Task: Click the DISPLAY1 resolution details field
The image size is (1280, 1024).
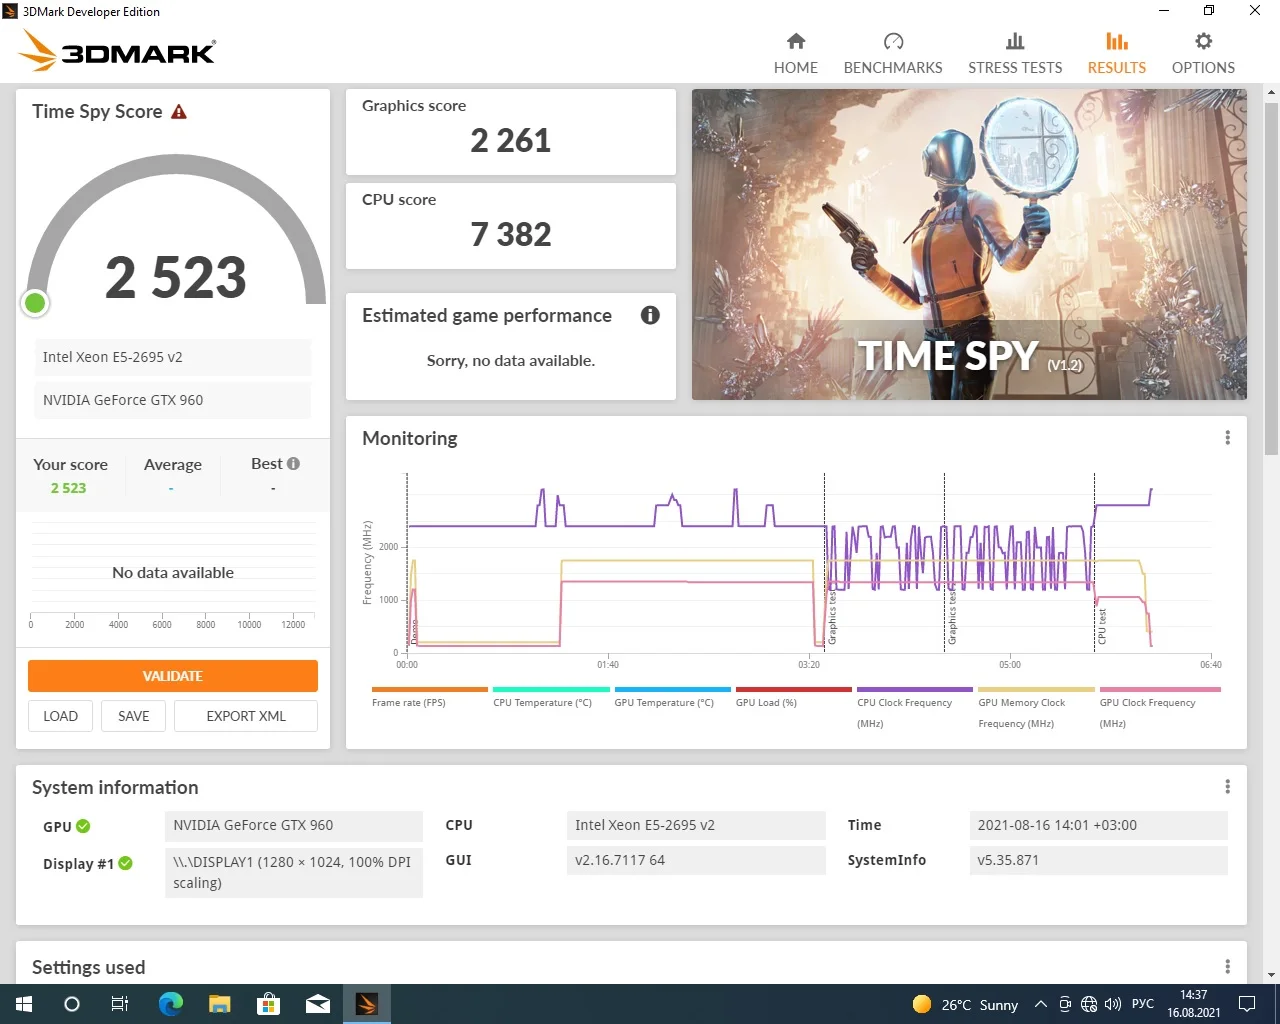Action: (293, 872)
